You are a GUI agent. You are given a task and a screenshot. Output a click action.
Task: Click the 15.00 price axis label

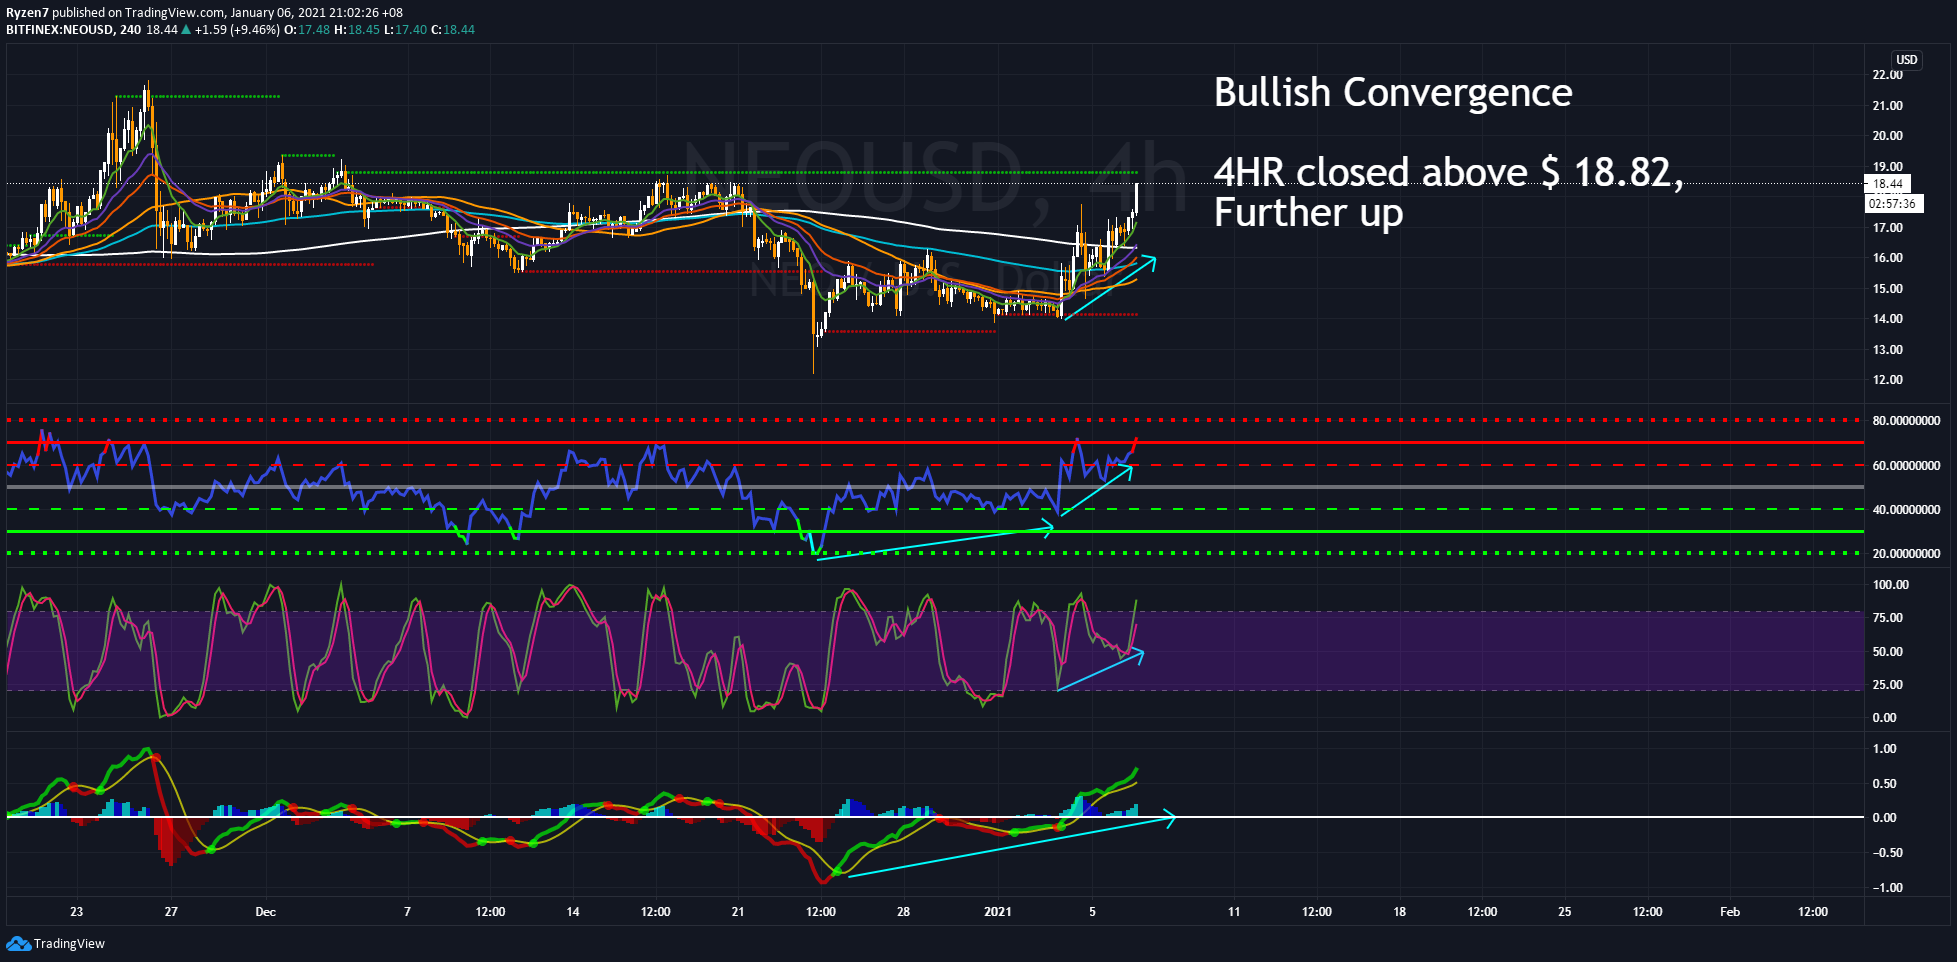[x=1888, y=289]
